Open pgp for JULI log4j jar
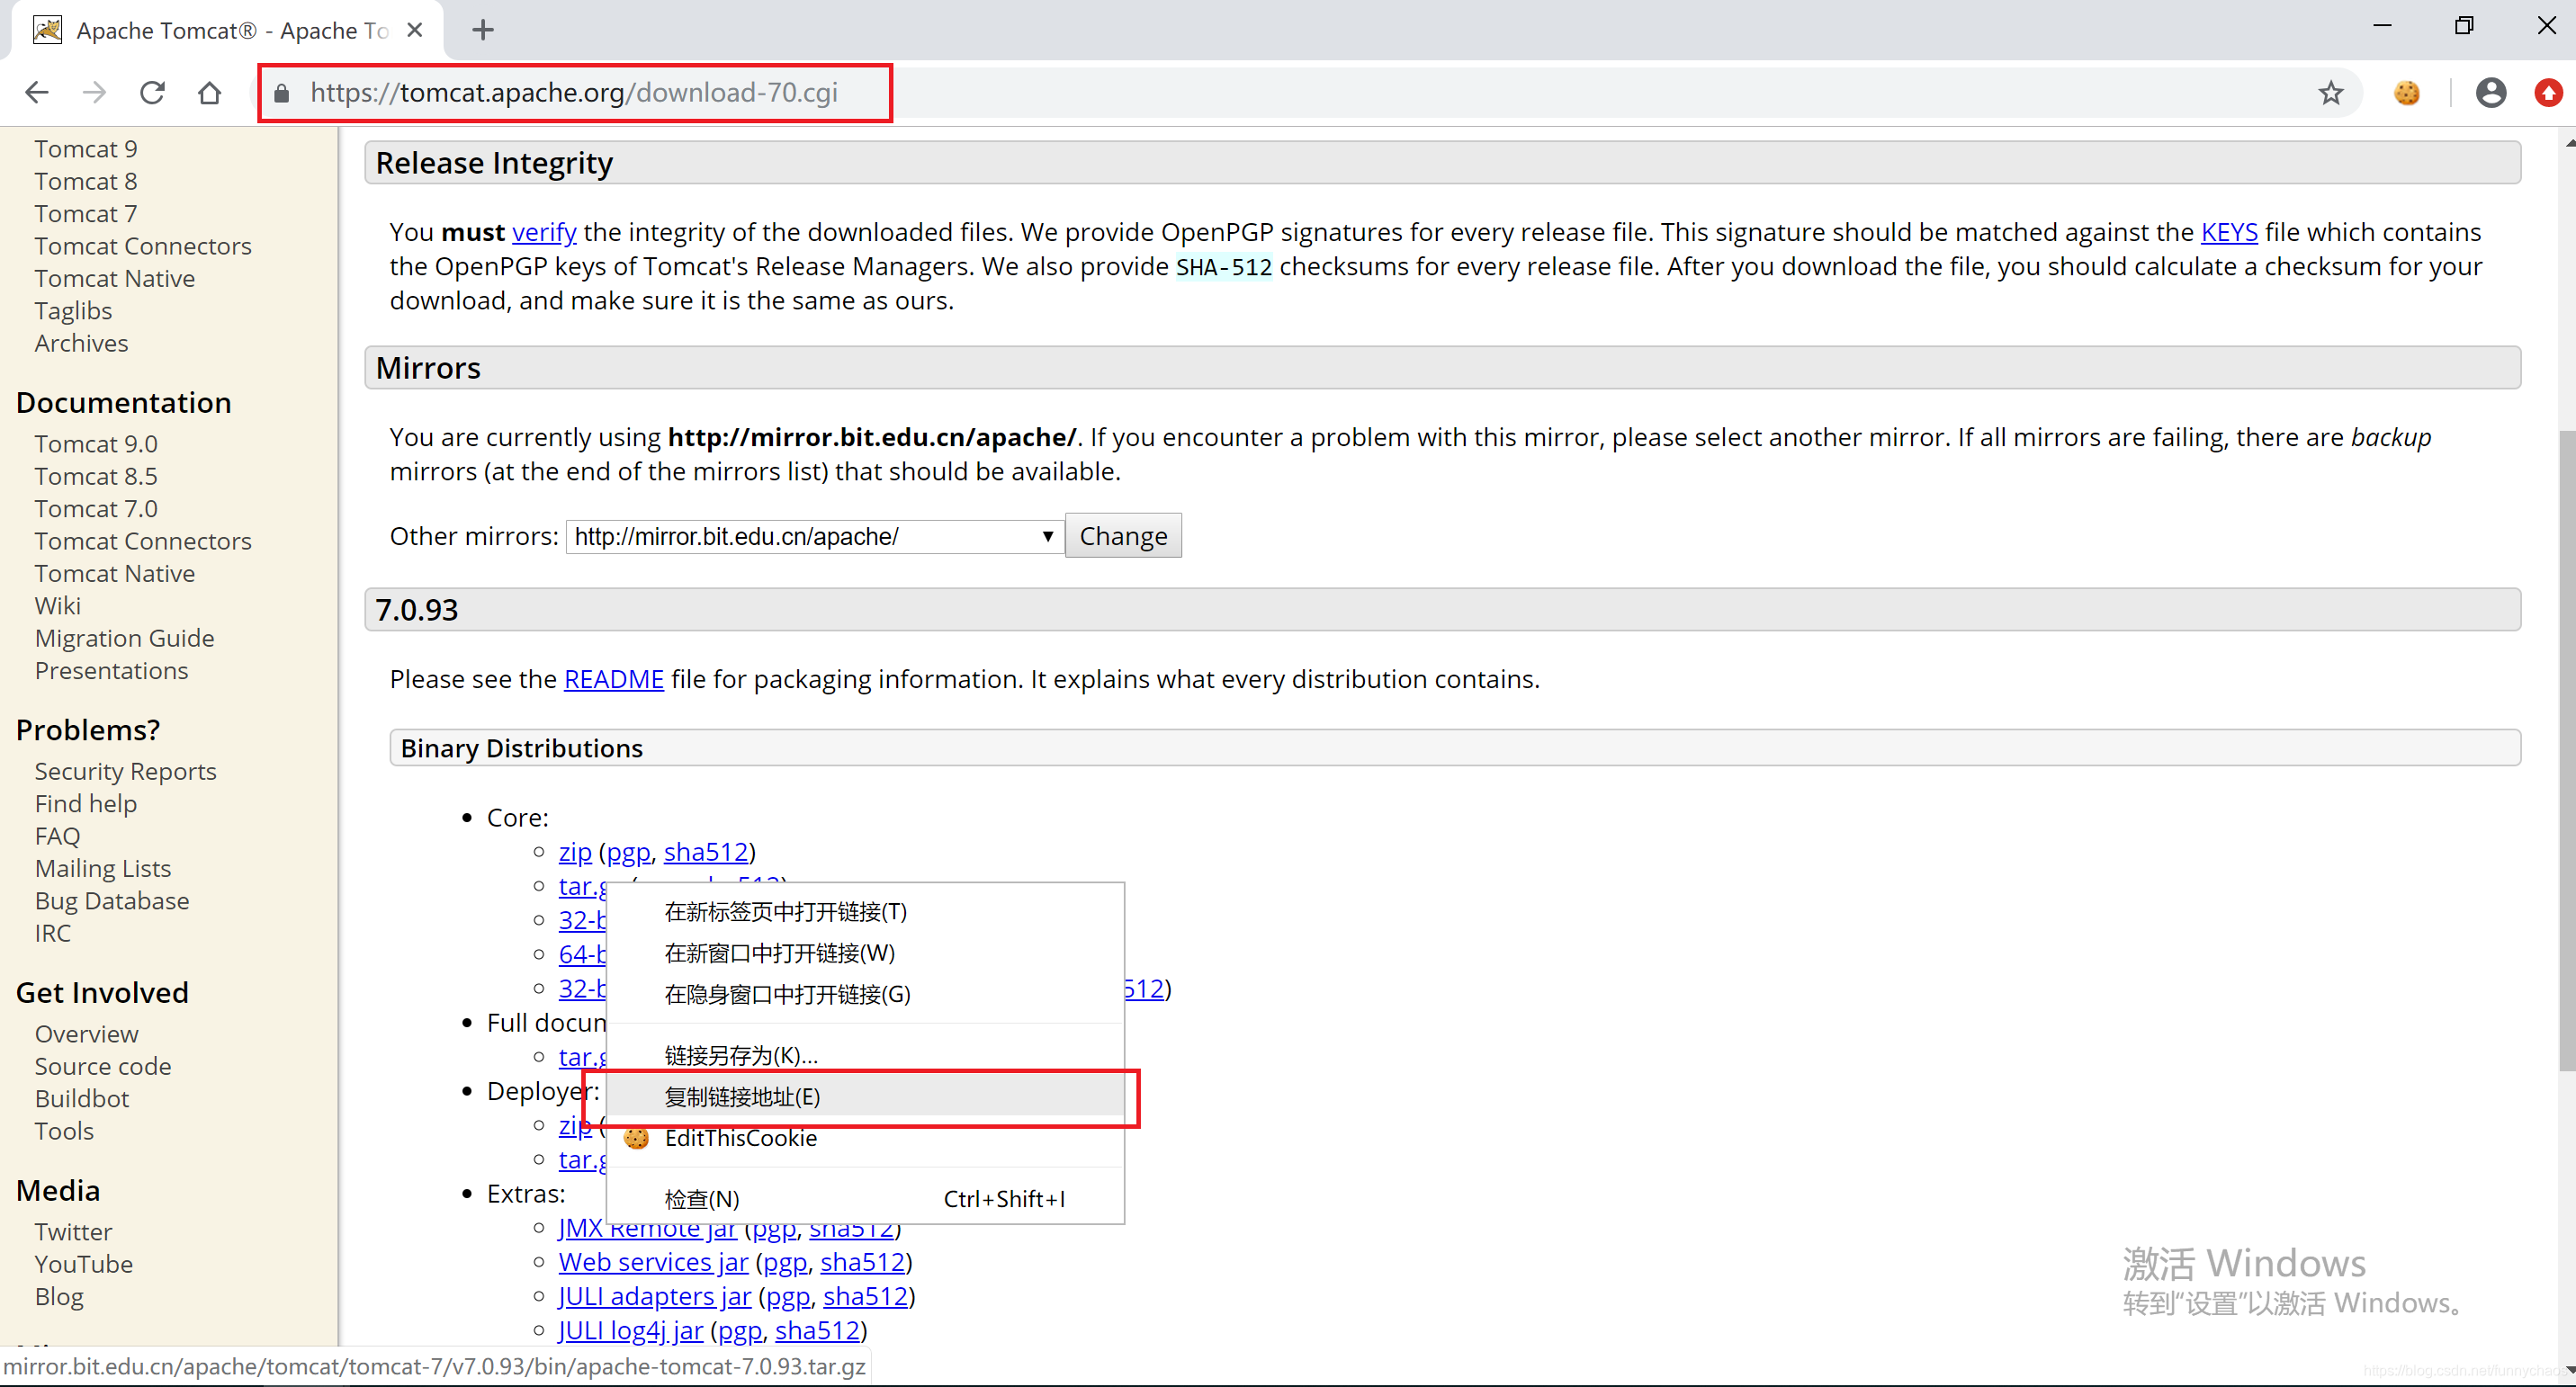Screen dimensions: 2576x1387 (740, 1330)
